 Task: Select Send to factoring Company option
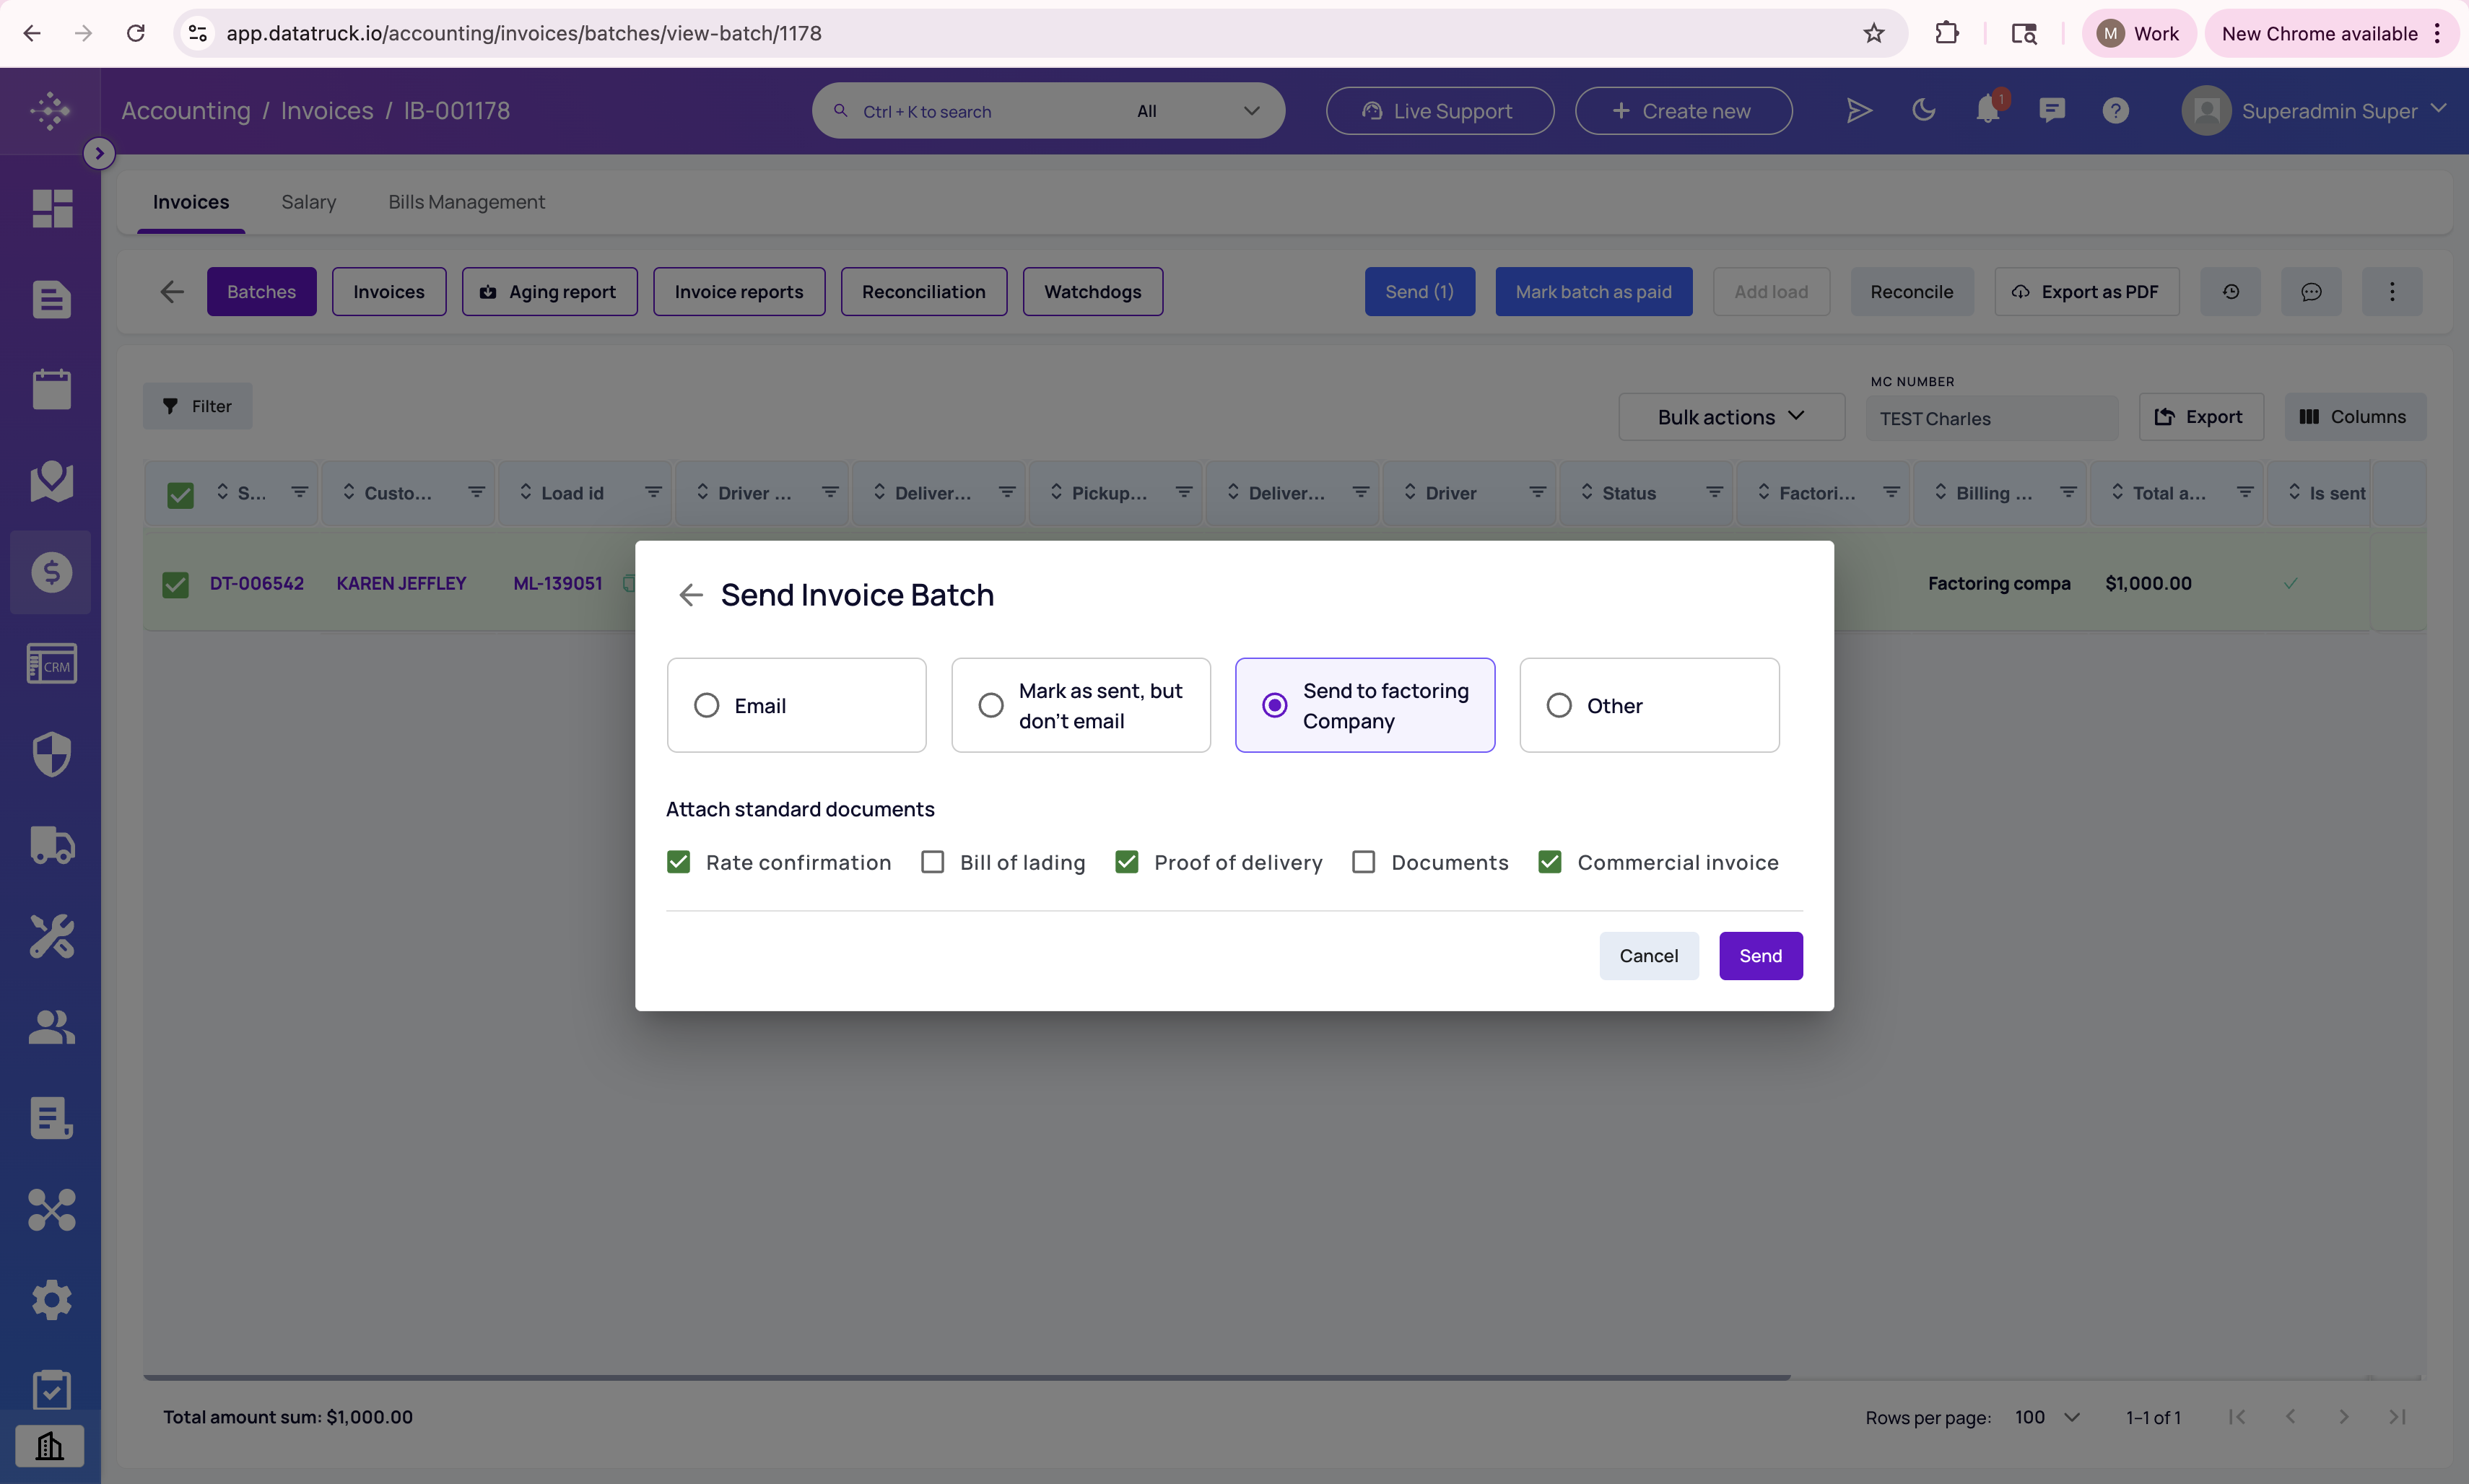point(1365,705)
